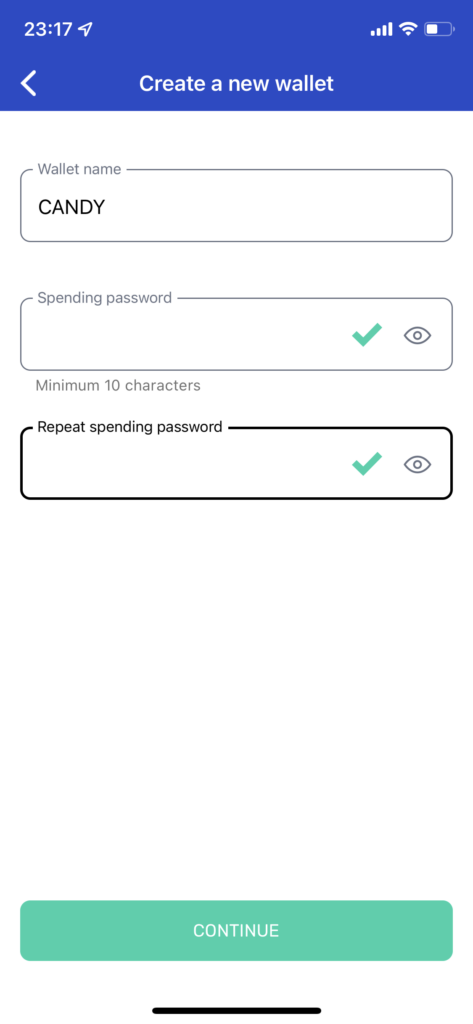Screen dimensions: 473x1024
Task: Tap the Wallet name field label
Action: 79,169
